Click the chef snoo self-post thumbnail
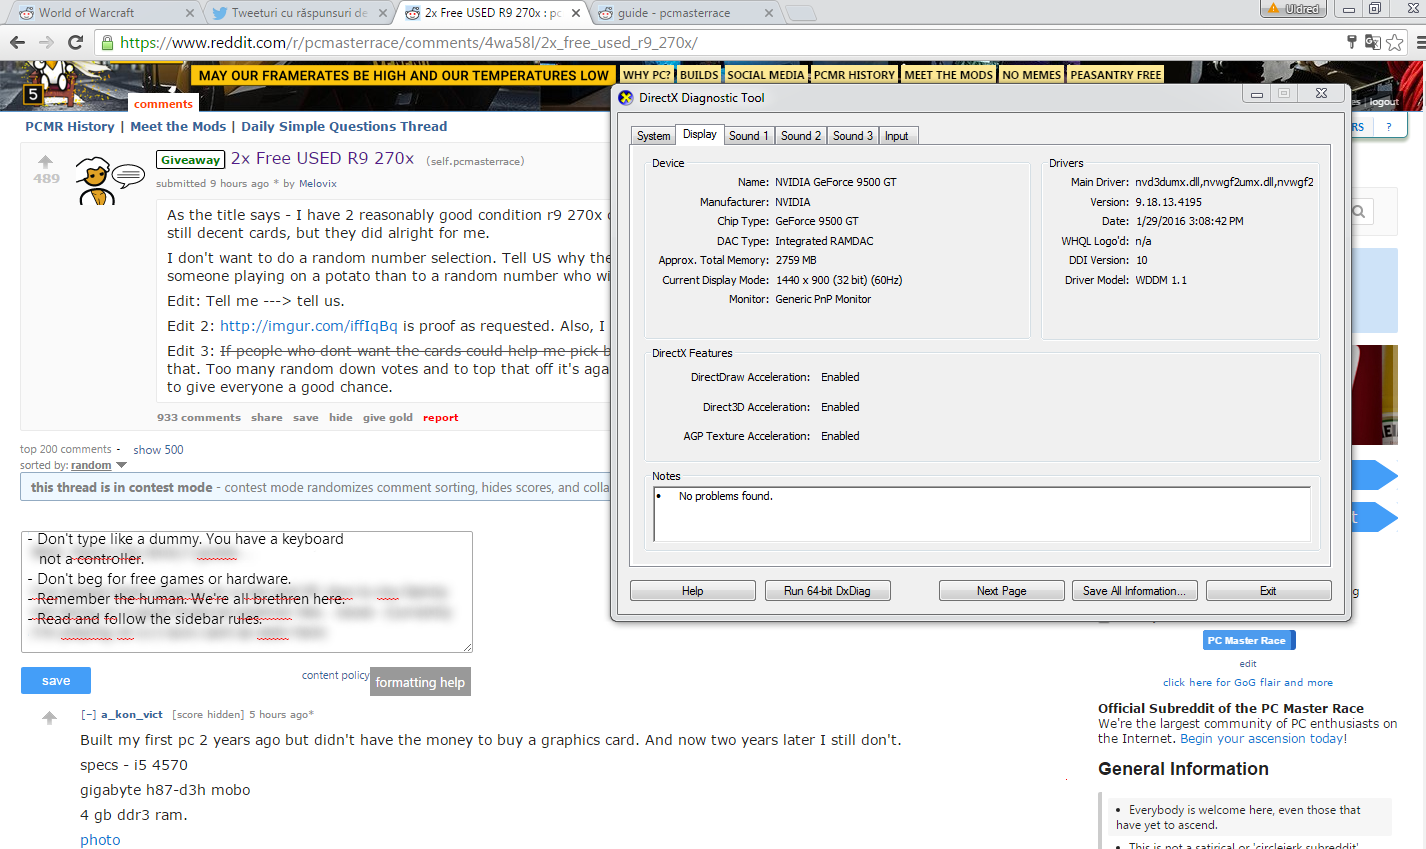Viewport: 1426px width, 849px height. pos(110,180)
